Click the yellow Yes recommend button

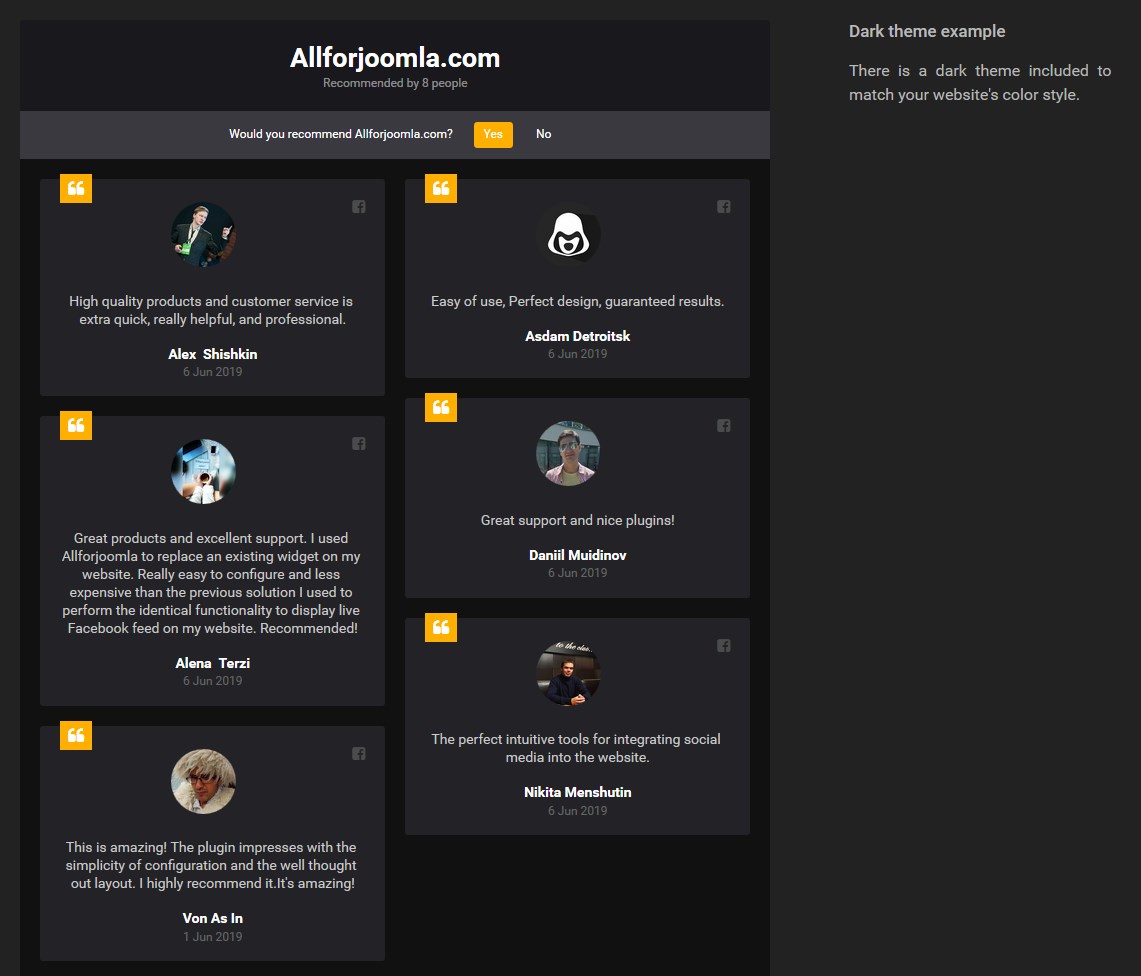[x=493, y=135]
